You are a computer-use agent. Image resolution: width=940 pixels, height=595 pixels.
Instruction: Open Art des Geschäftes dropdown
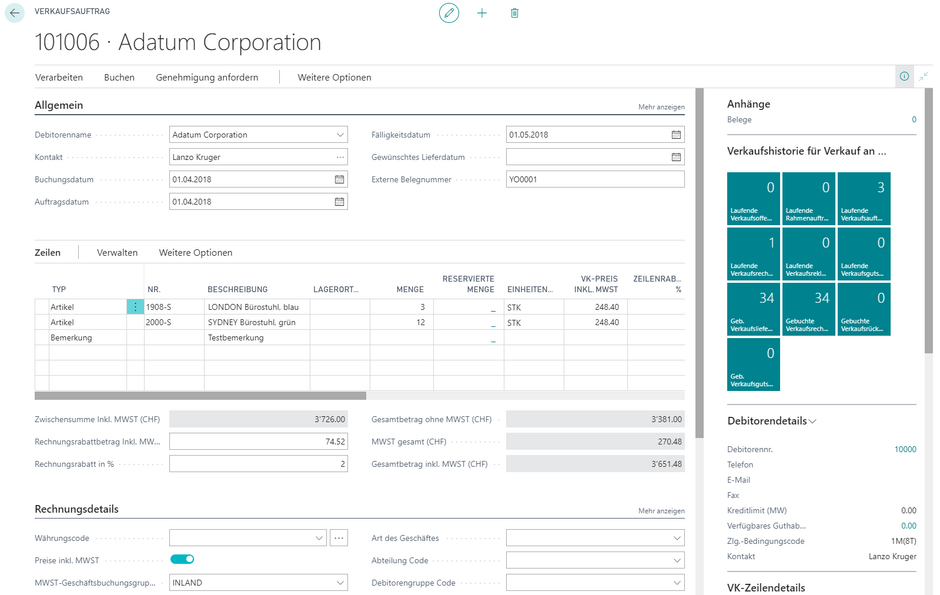point(677,538)
